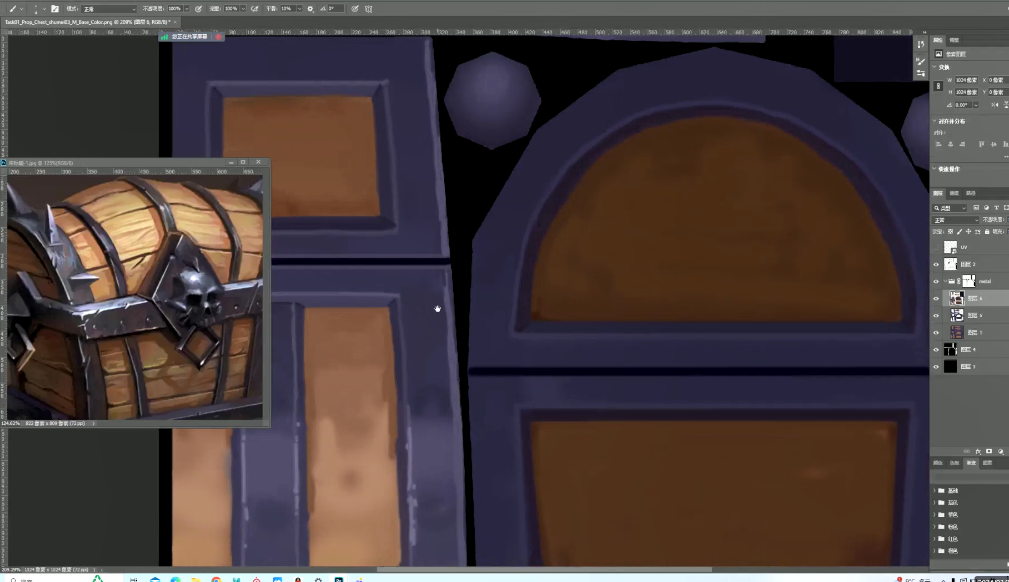
Task: Collapse the metal group arrow
Action: (946, 281)
